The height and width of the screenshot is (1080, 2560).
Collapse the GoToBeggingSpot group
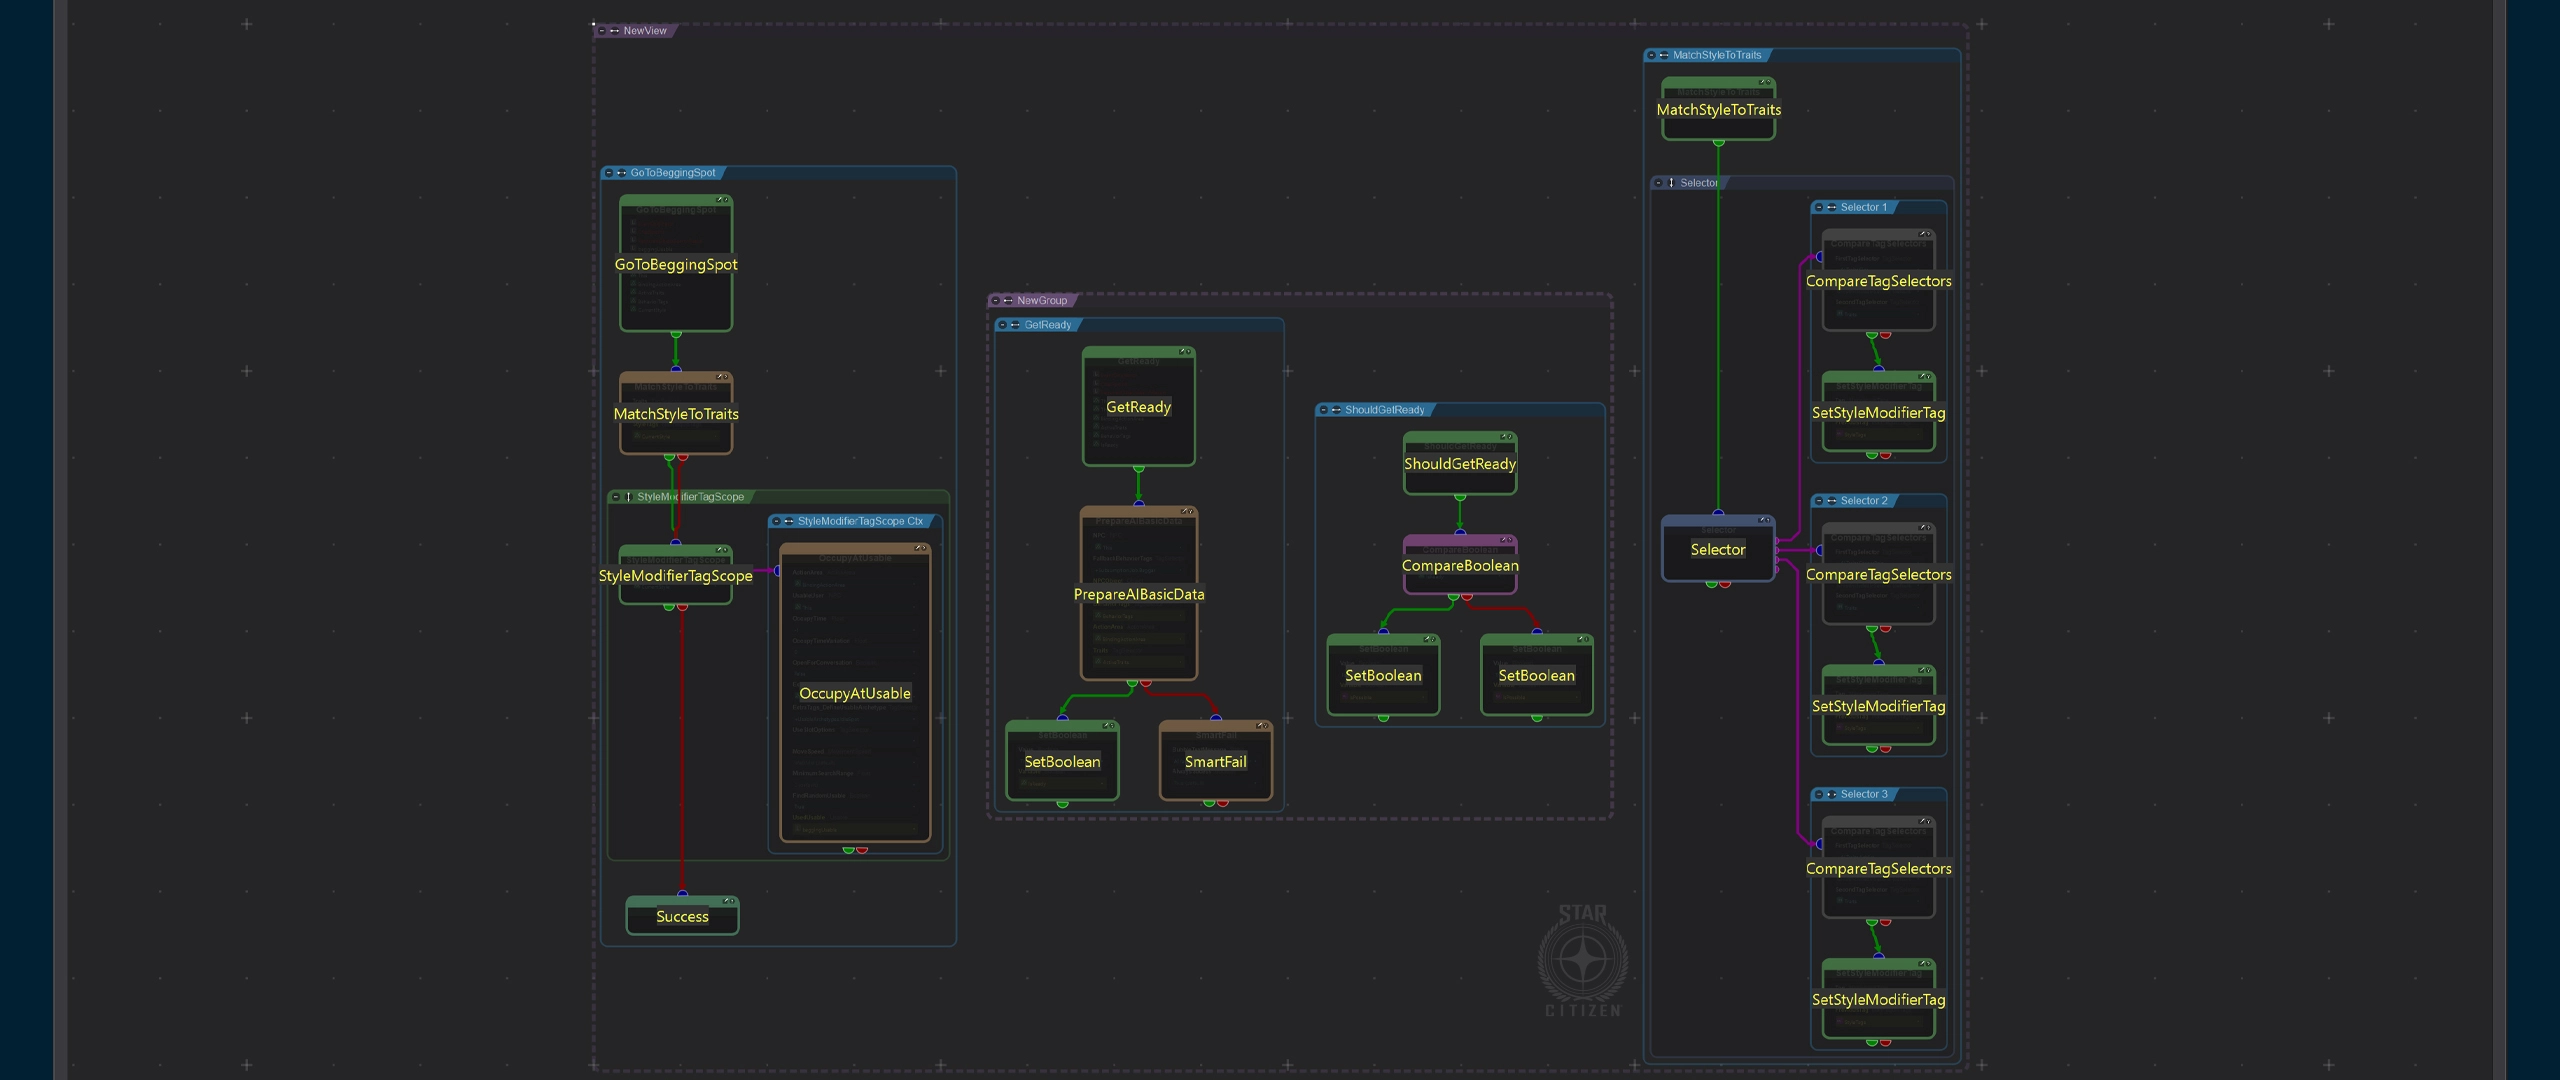[x=608, y=173]
